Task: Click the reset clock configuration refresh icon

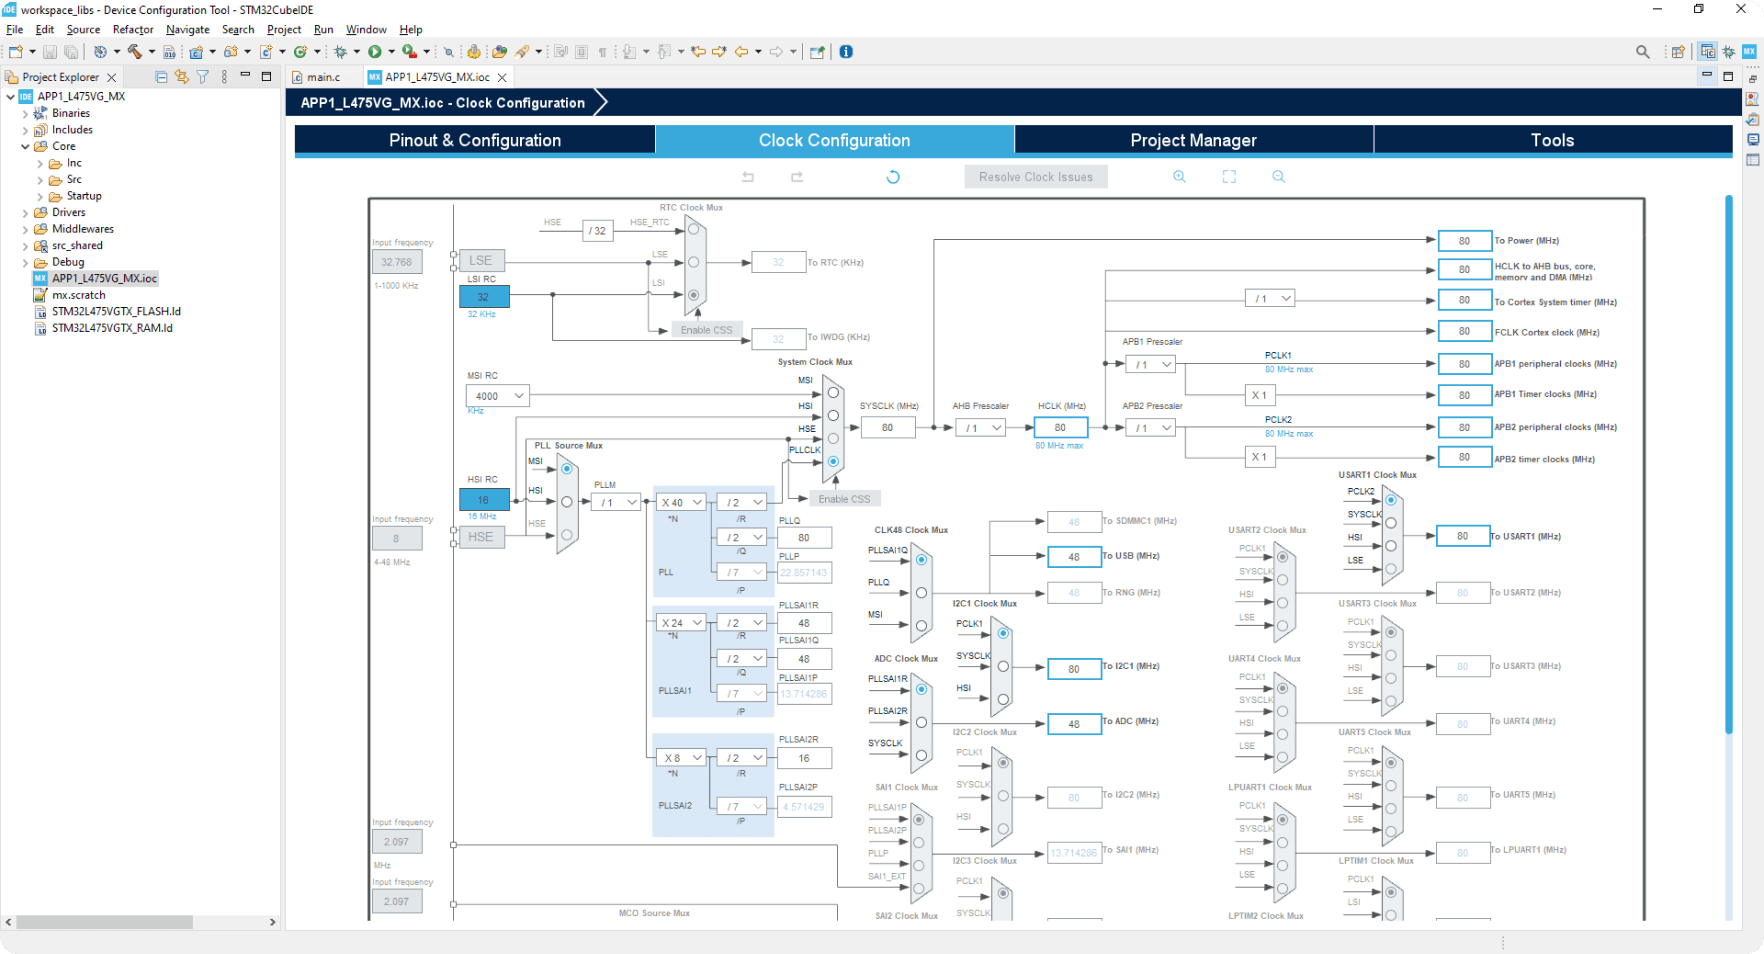Action: coord(893,177)
